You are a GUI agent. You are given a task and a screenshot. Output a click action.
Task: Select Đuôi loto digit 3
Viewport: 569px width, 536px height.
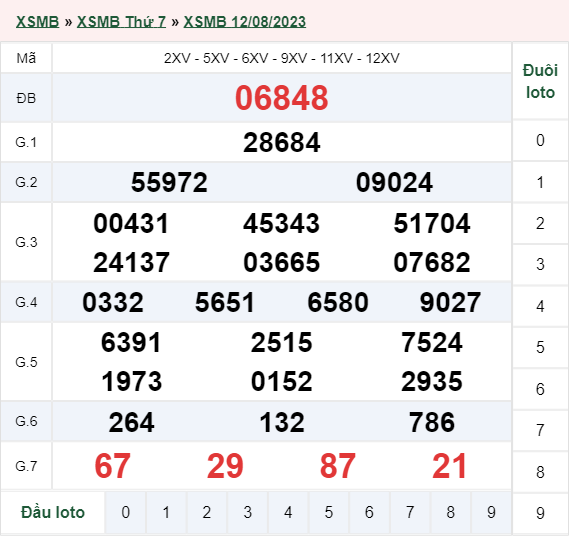coord(540,265)
